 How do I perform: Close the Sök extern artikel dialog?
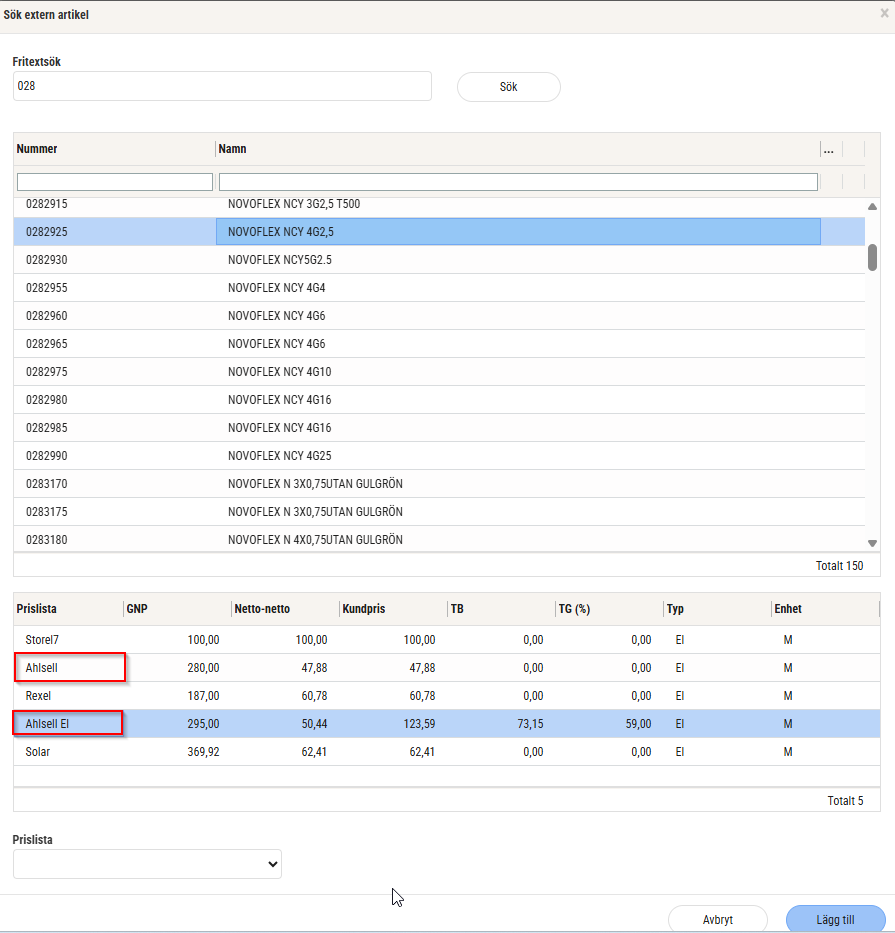(x=884, y=14)
